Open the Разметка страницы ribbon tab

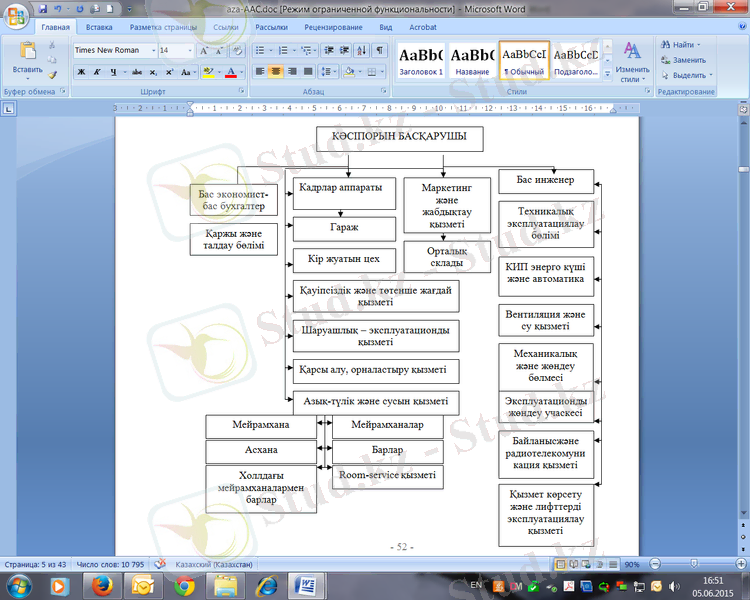click(x=163, y=27)
